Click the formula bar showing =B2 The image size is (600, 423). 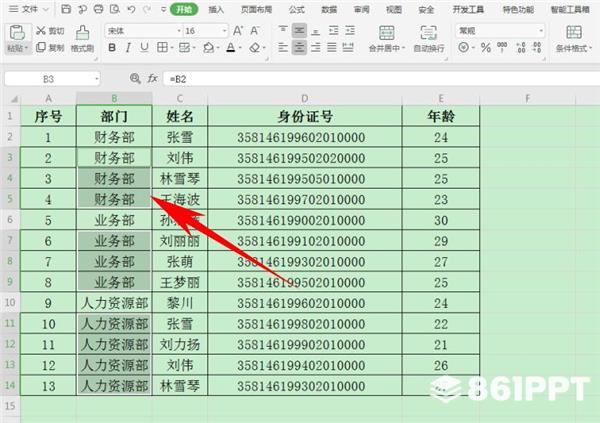pos(382,79)
